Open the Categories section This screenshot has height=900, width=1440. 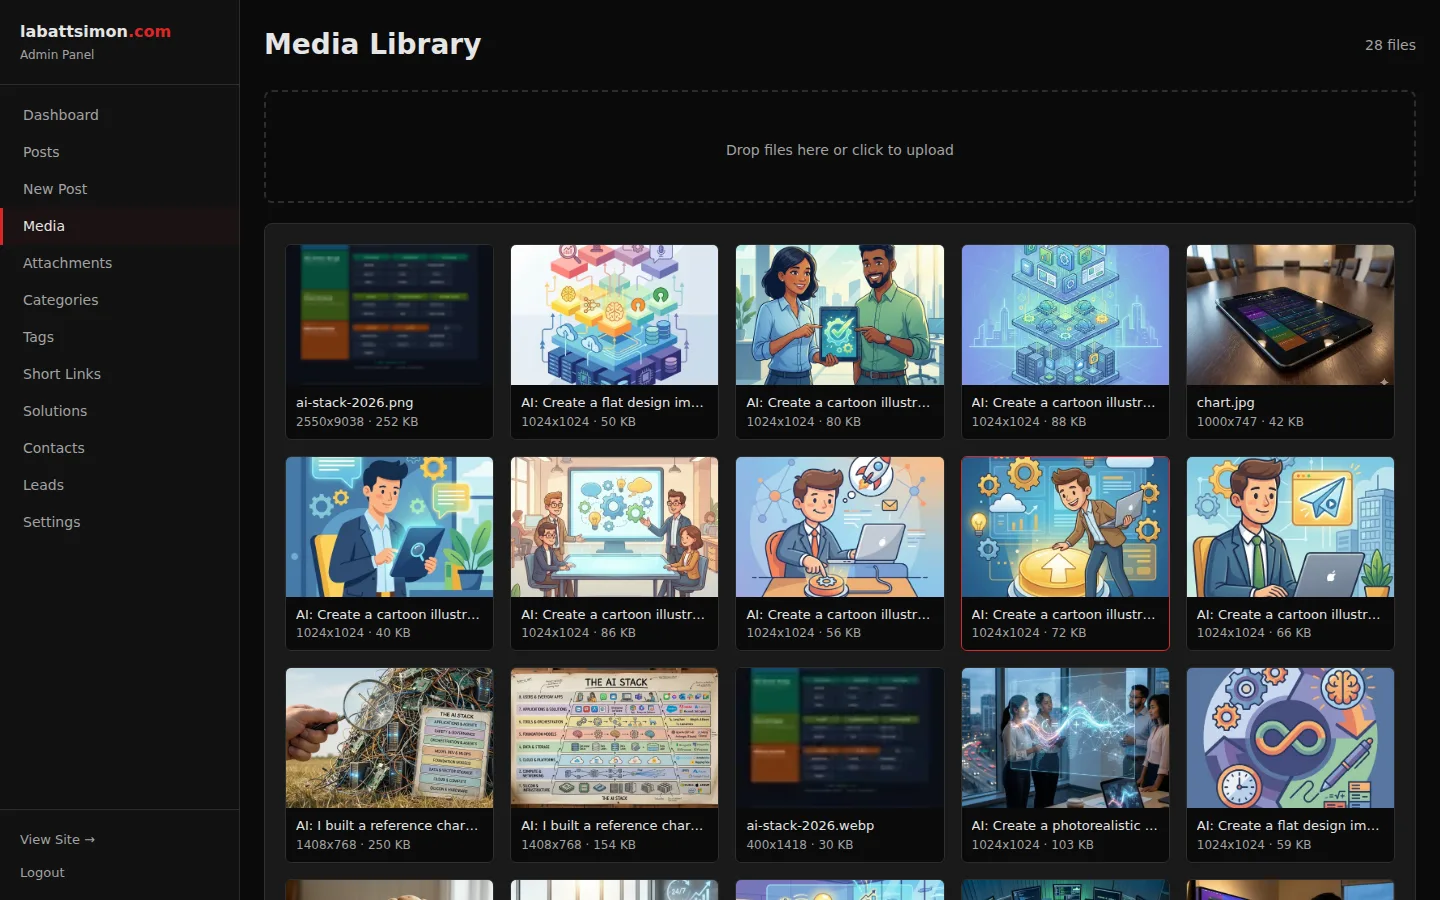pyautogui.click(x=60, y=299)
